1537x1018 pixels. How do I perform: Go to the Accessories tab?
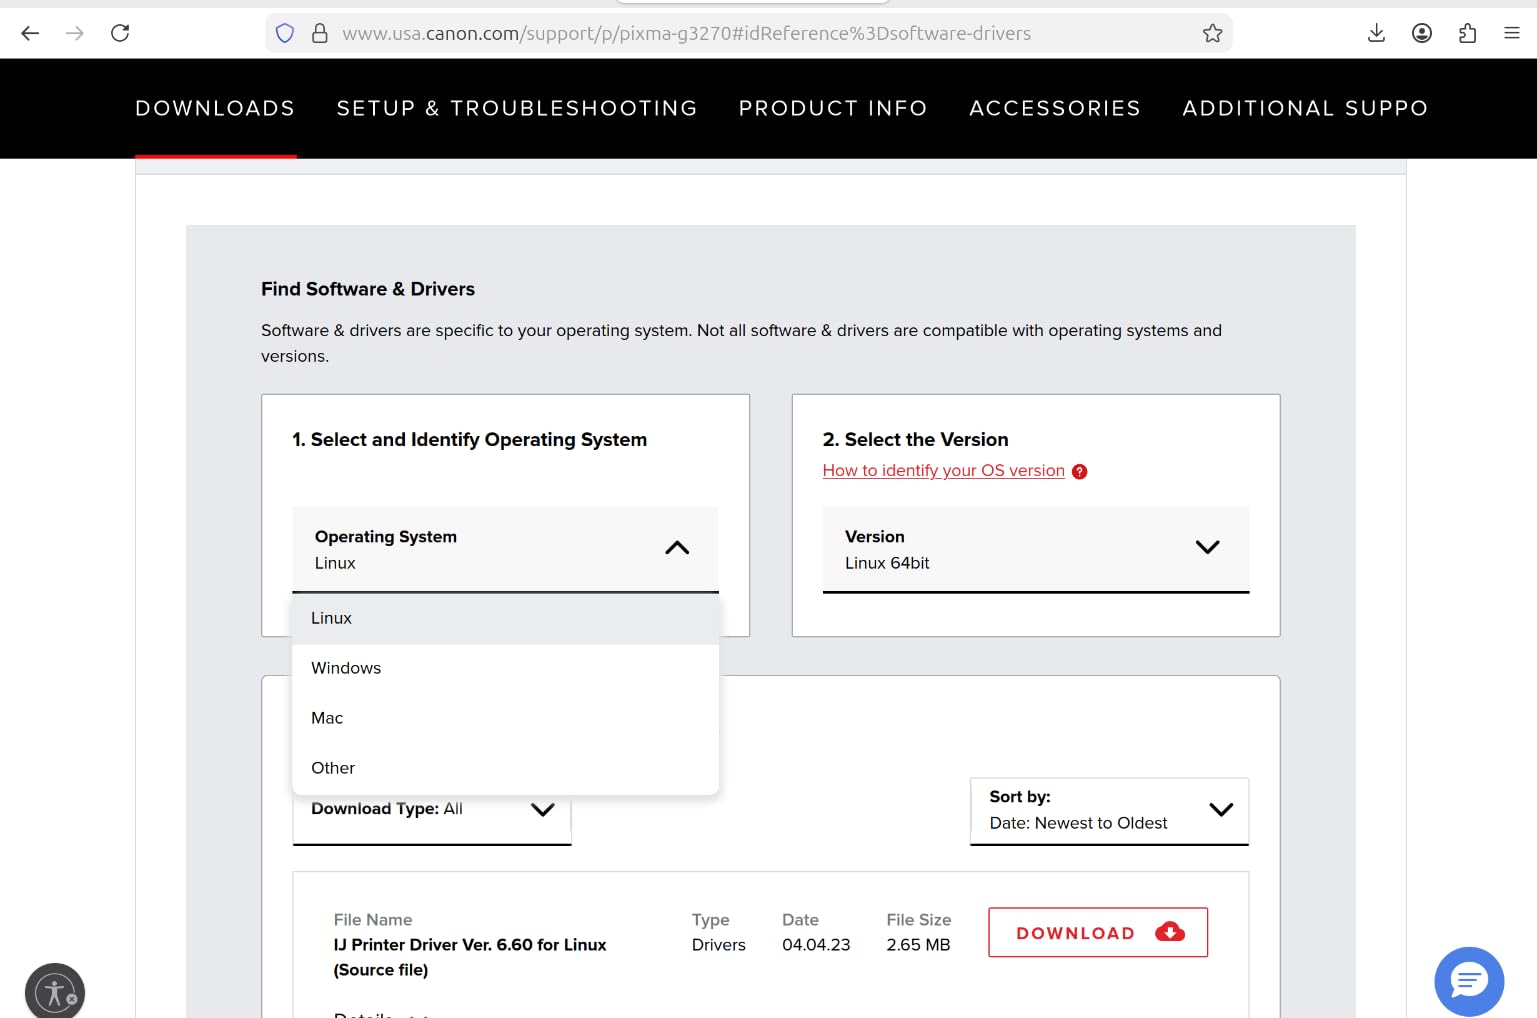[x=1055, y=108]
